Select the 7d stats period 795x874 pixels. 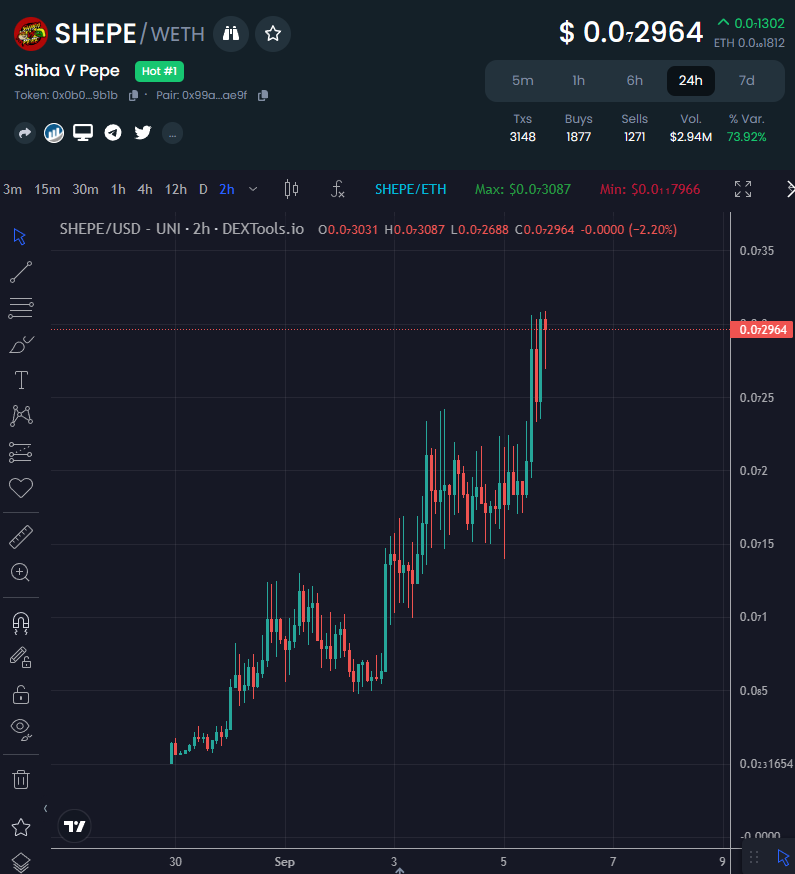(746, 81)
